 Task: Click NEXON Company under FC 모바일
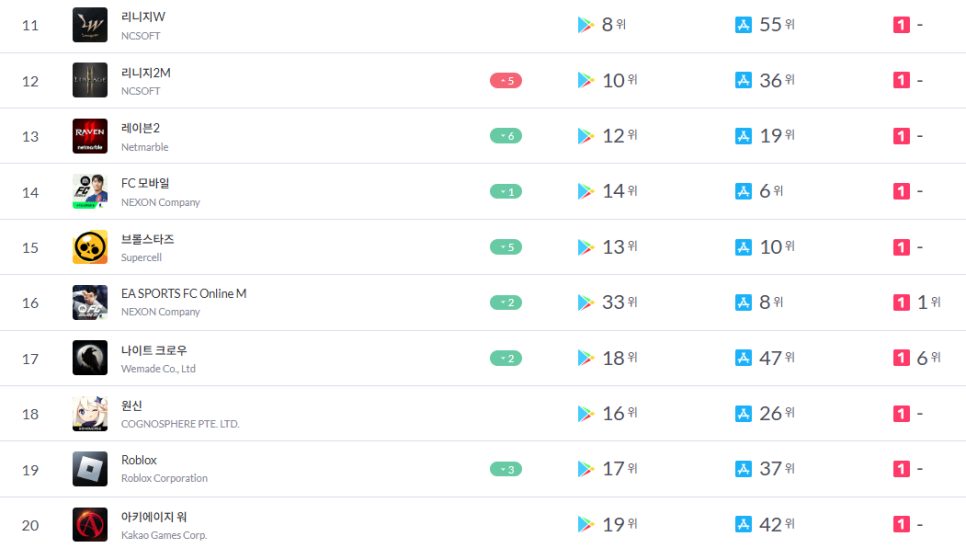pos(161,202)
